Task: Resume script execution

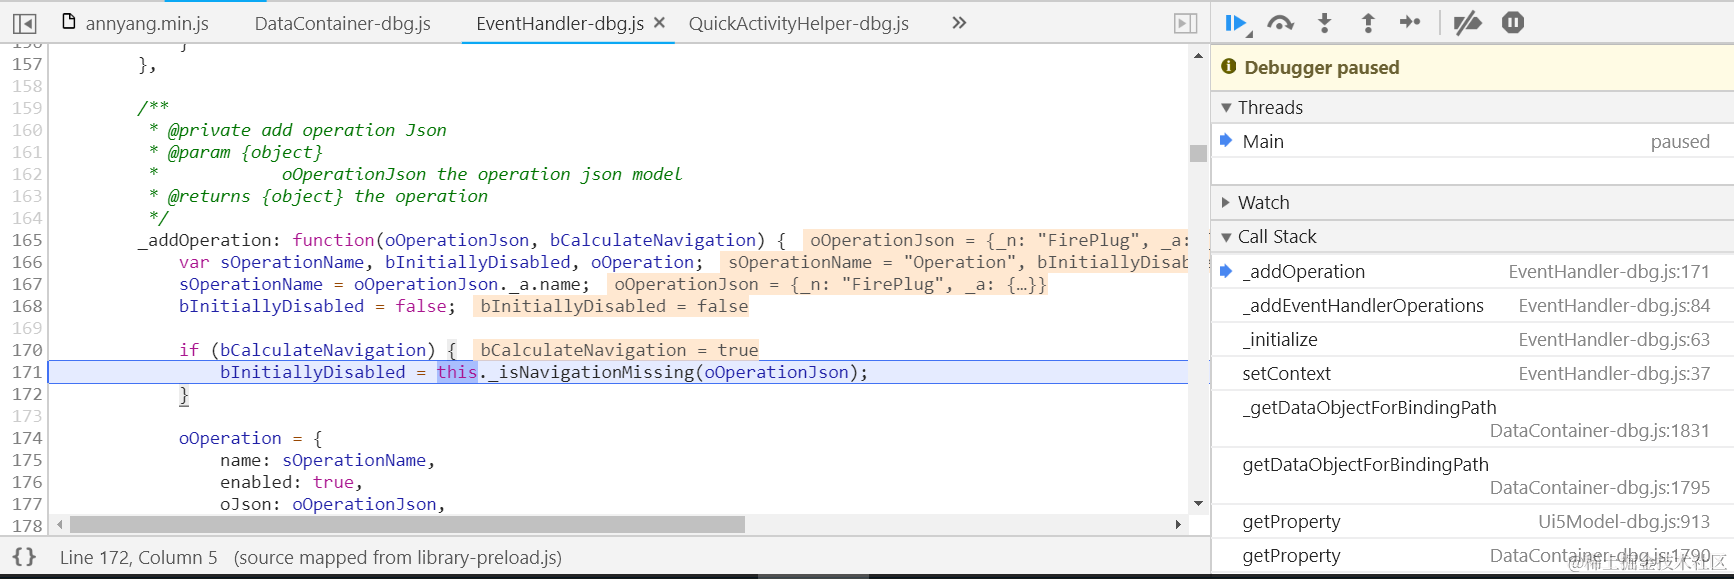Action: [1237, 23]
